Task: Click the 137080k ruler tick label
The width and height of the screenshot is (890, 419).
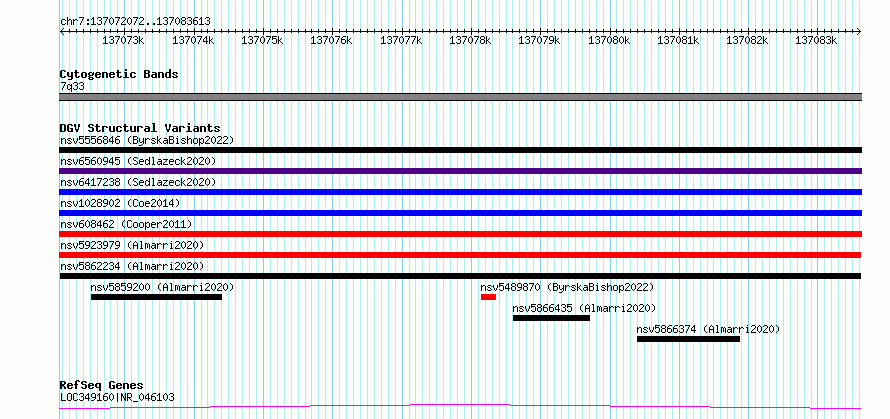Action: 609,40
